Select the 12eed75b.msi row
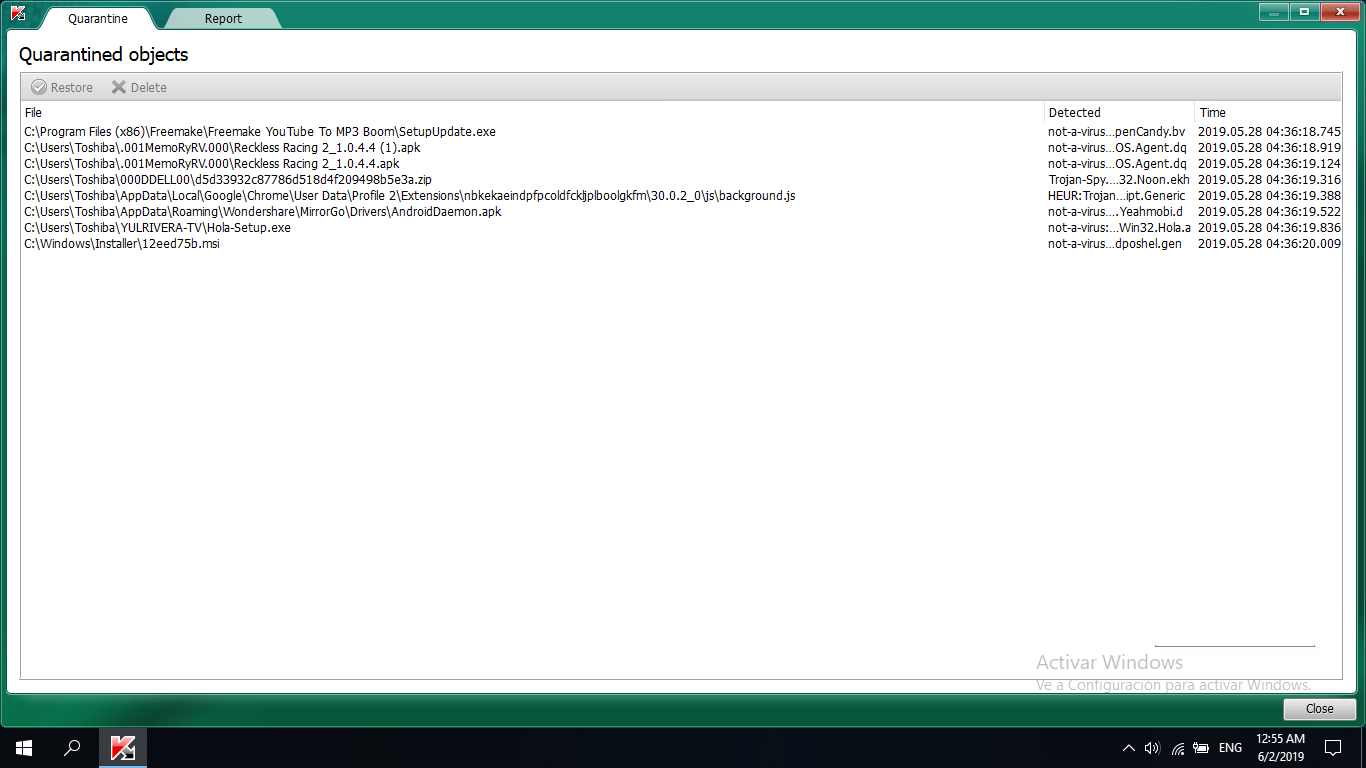This screenshot has width=1366, height=768. click(x=681, y=244)
